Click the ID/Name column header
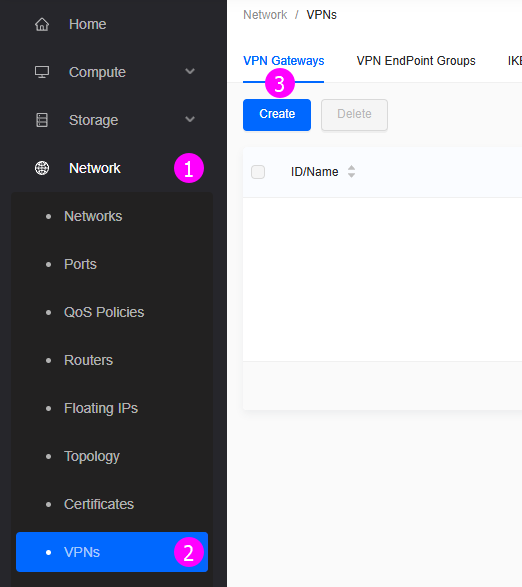This screenshot has width=522, height=587. (x=315, y=172)
